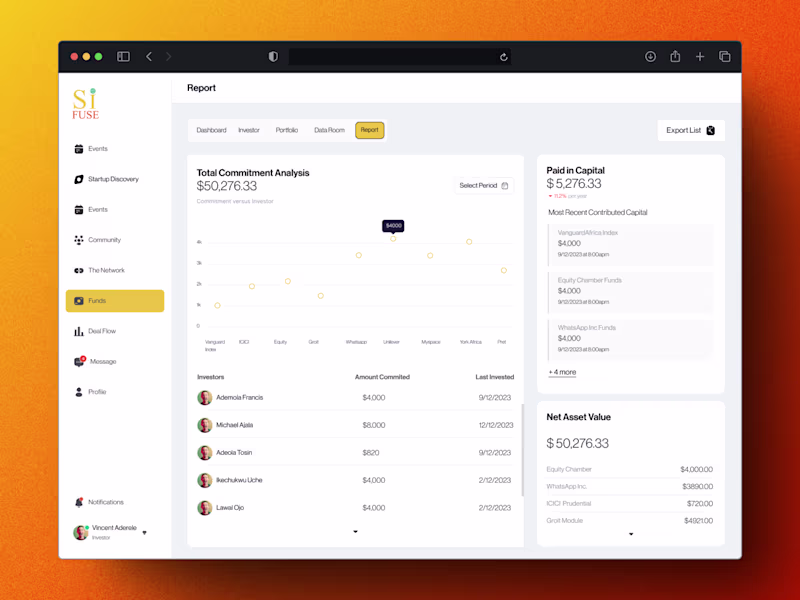Click the Export List button
This screenshot has height=600, width=800.
(x=691, y=130)
